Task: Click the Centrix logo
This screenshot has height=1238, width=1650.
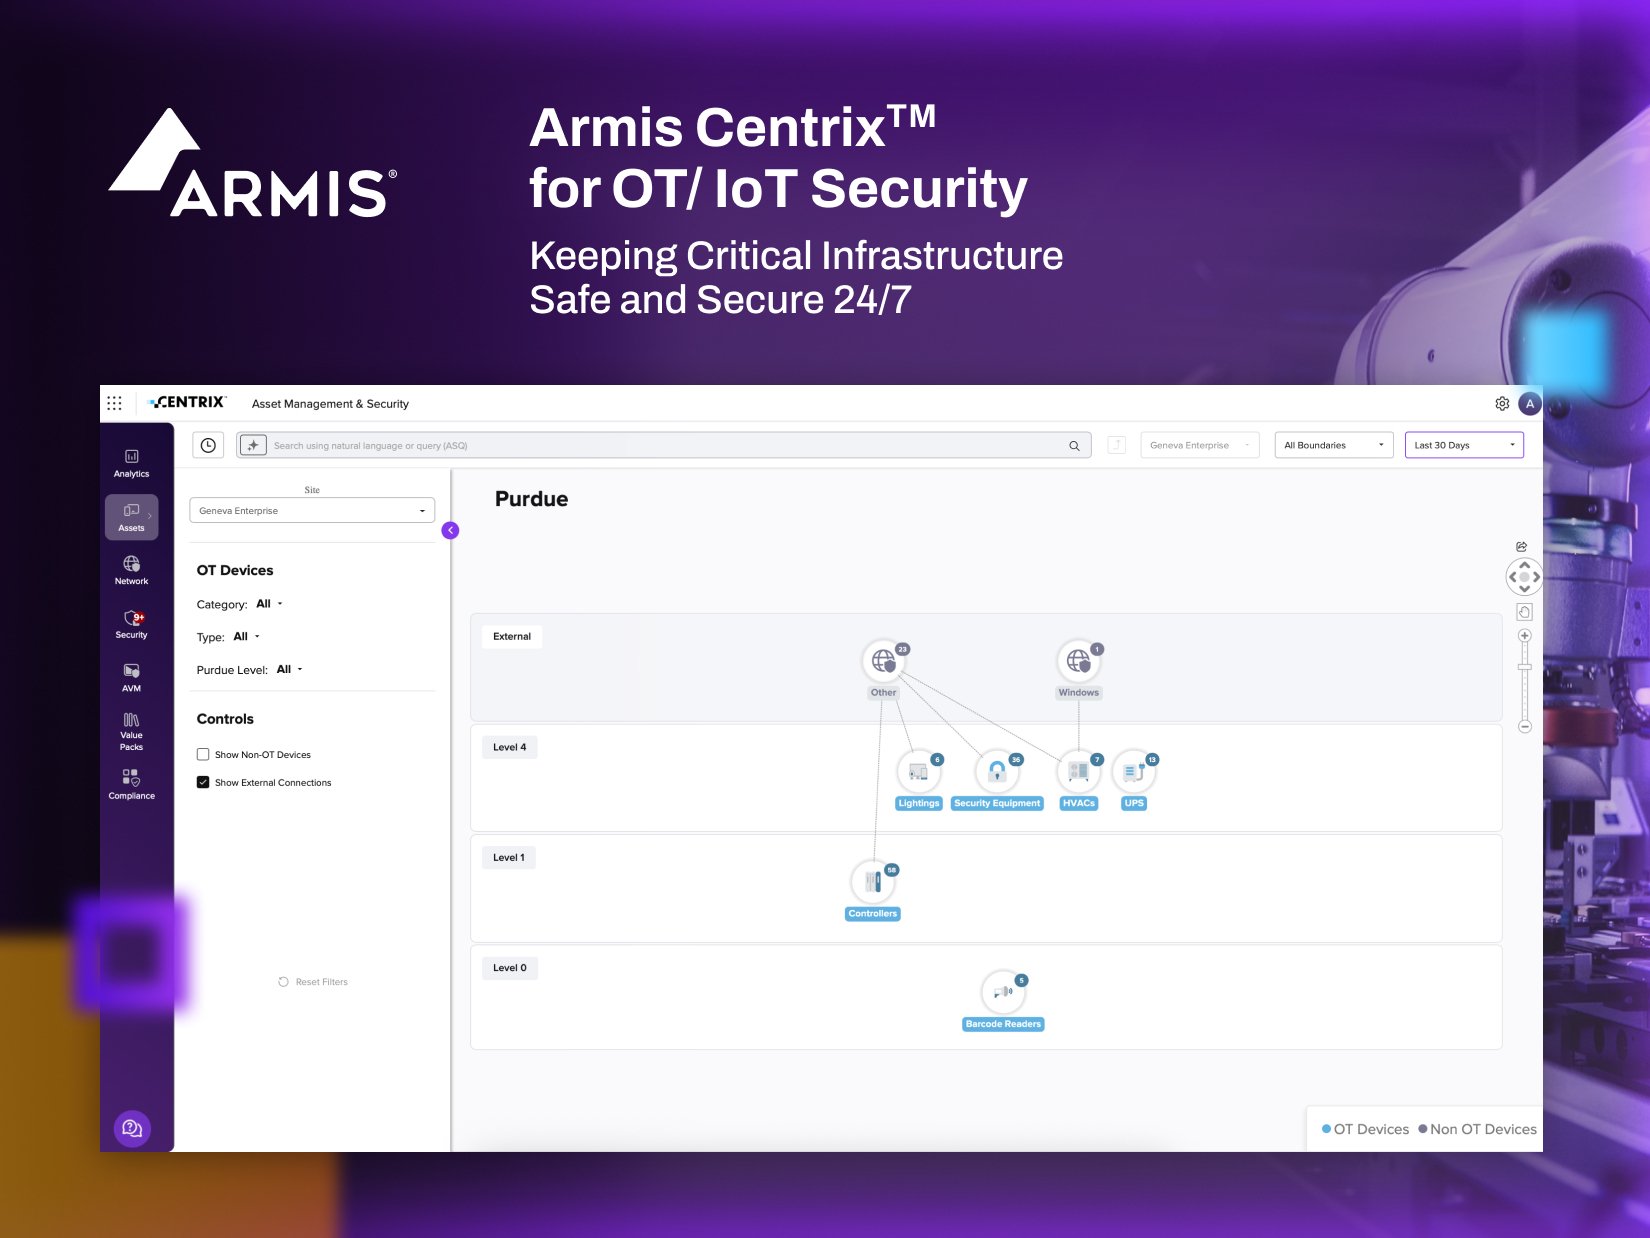Action: [187, 402]
